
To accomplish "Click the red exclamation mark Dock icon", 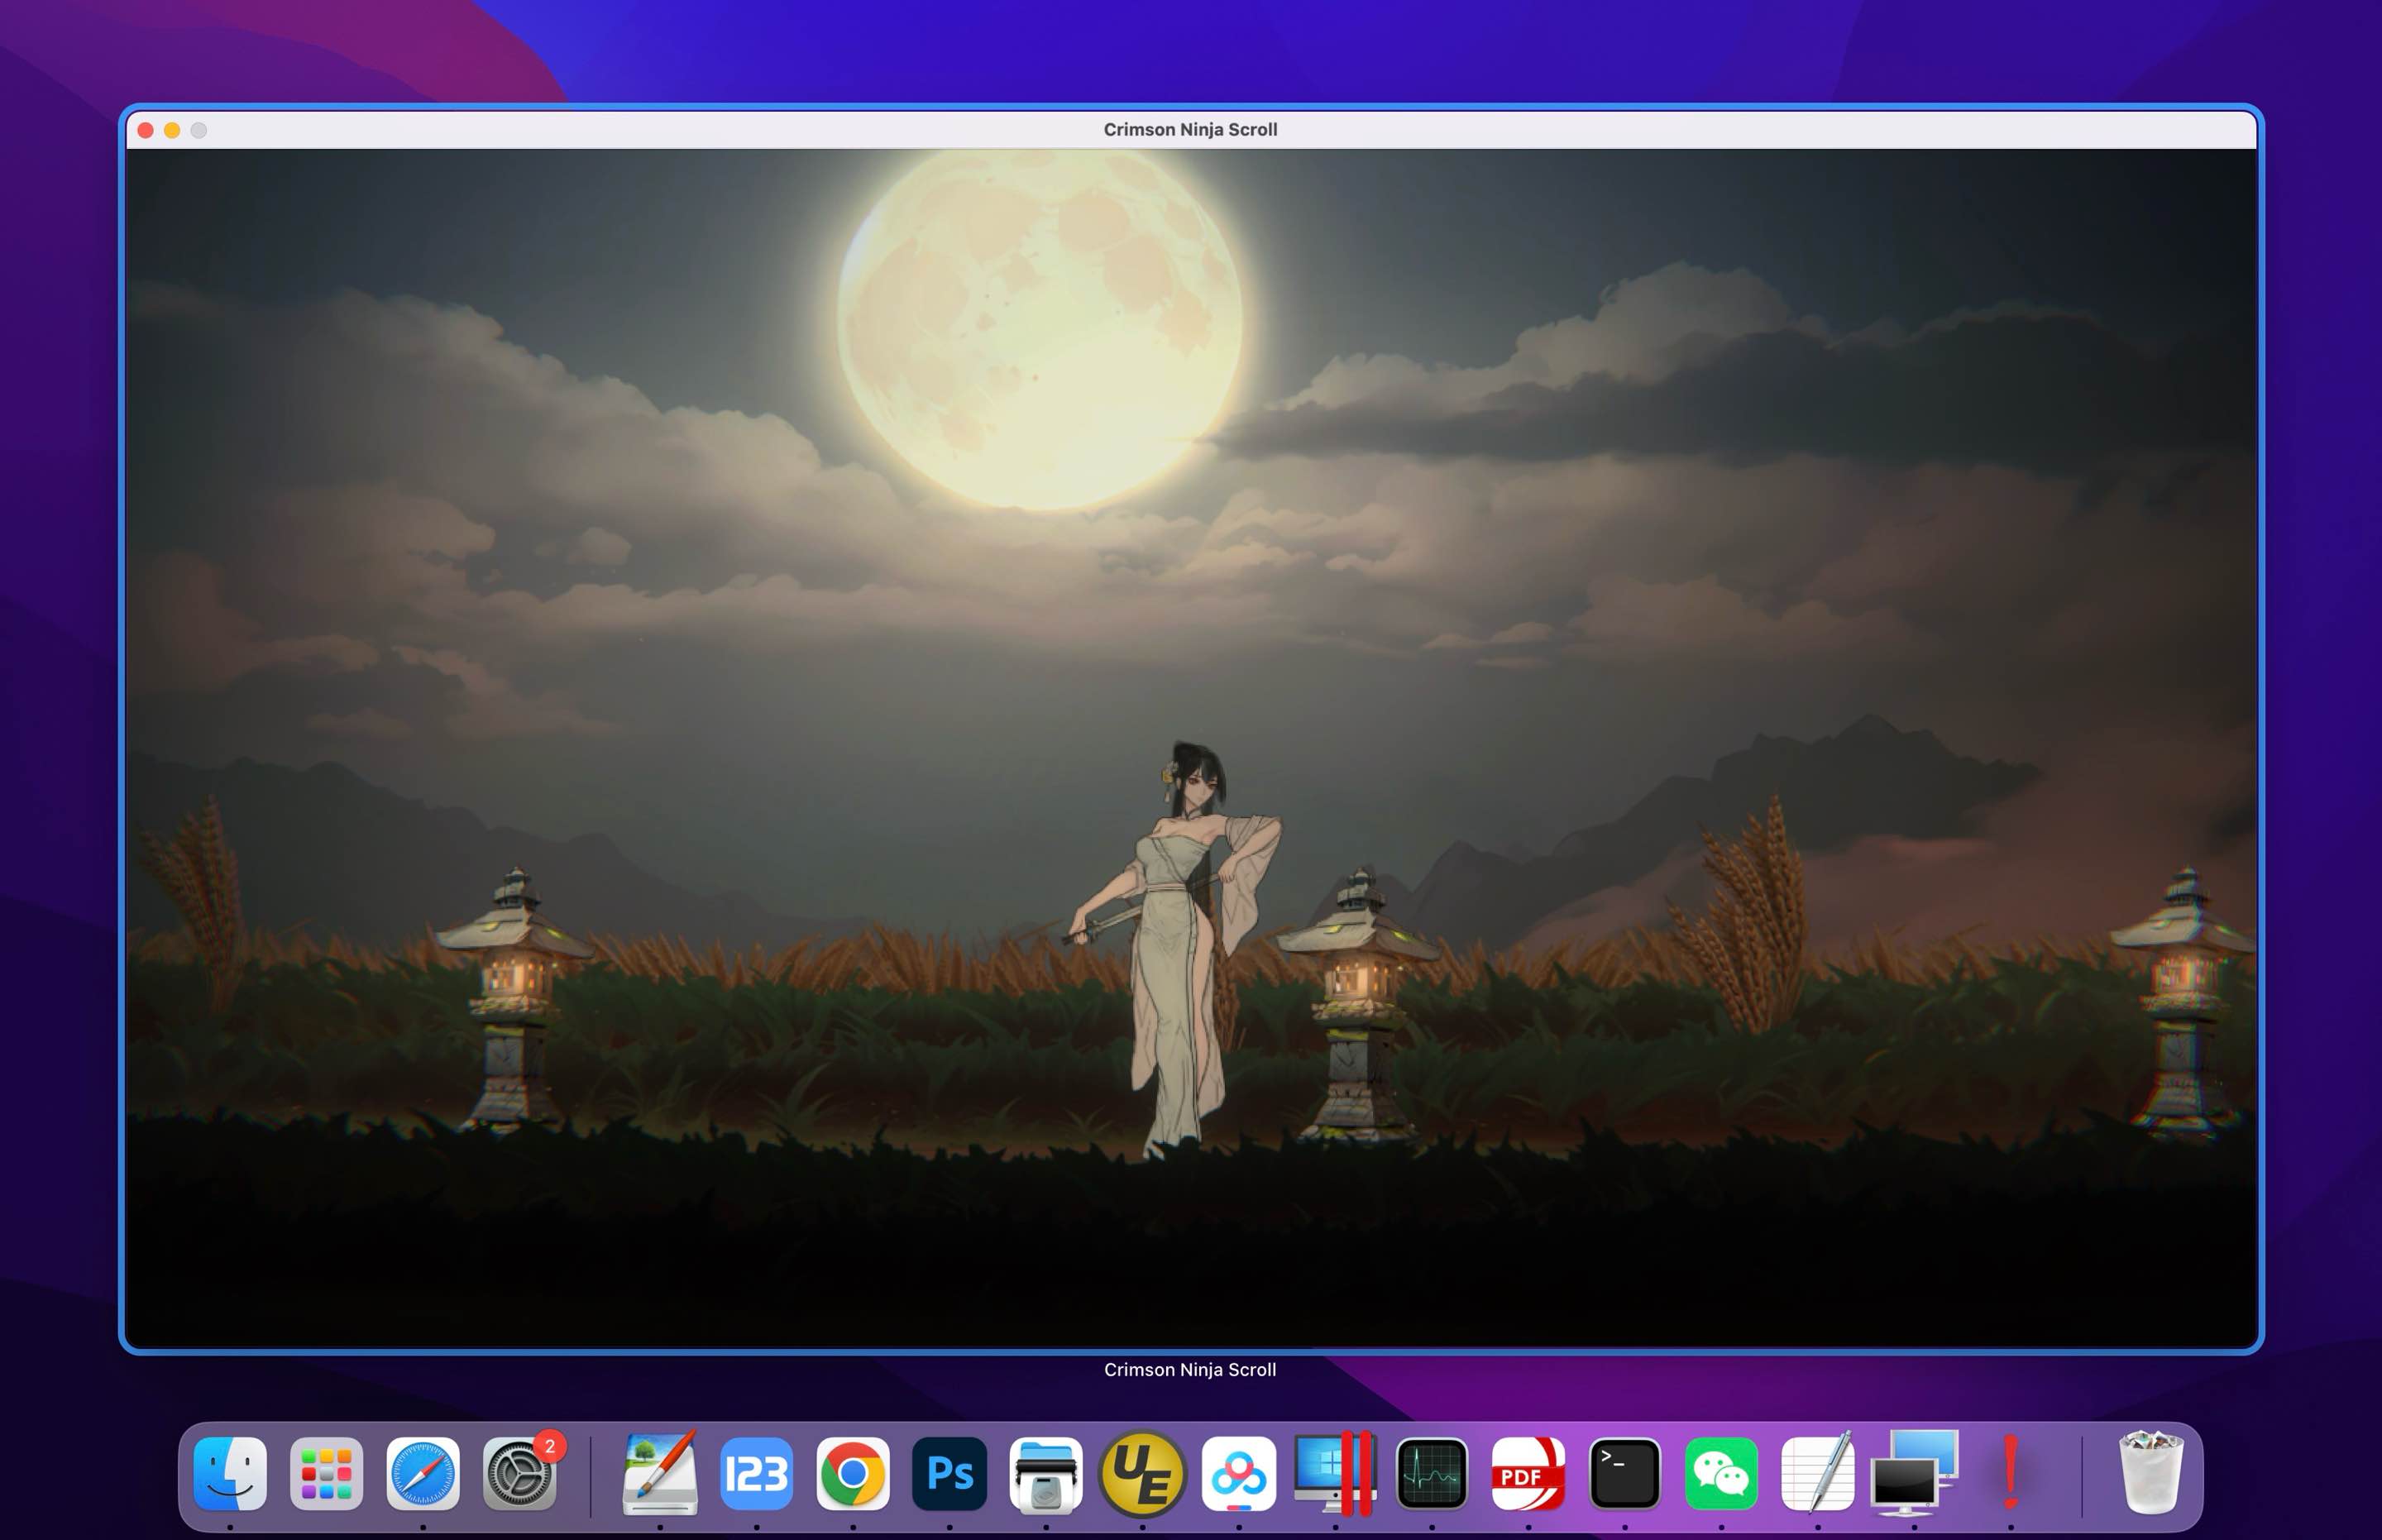I will pyautogui.click(x=2011, y=1474).
